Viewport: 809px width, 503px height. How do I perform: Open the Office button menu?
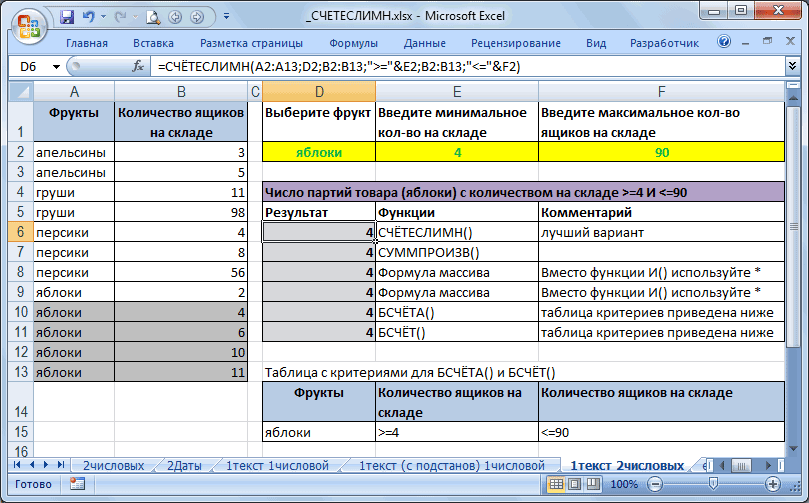(x=29, y=26)
